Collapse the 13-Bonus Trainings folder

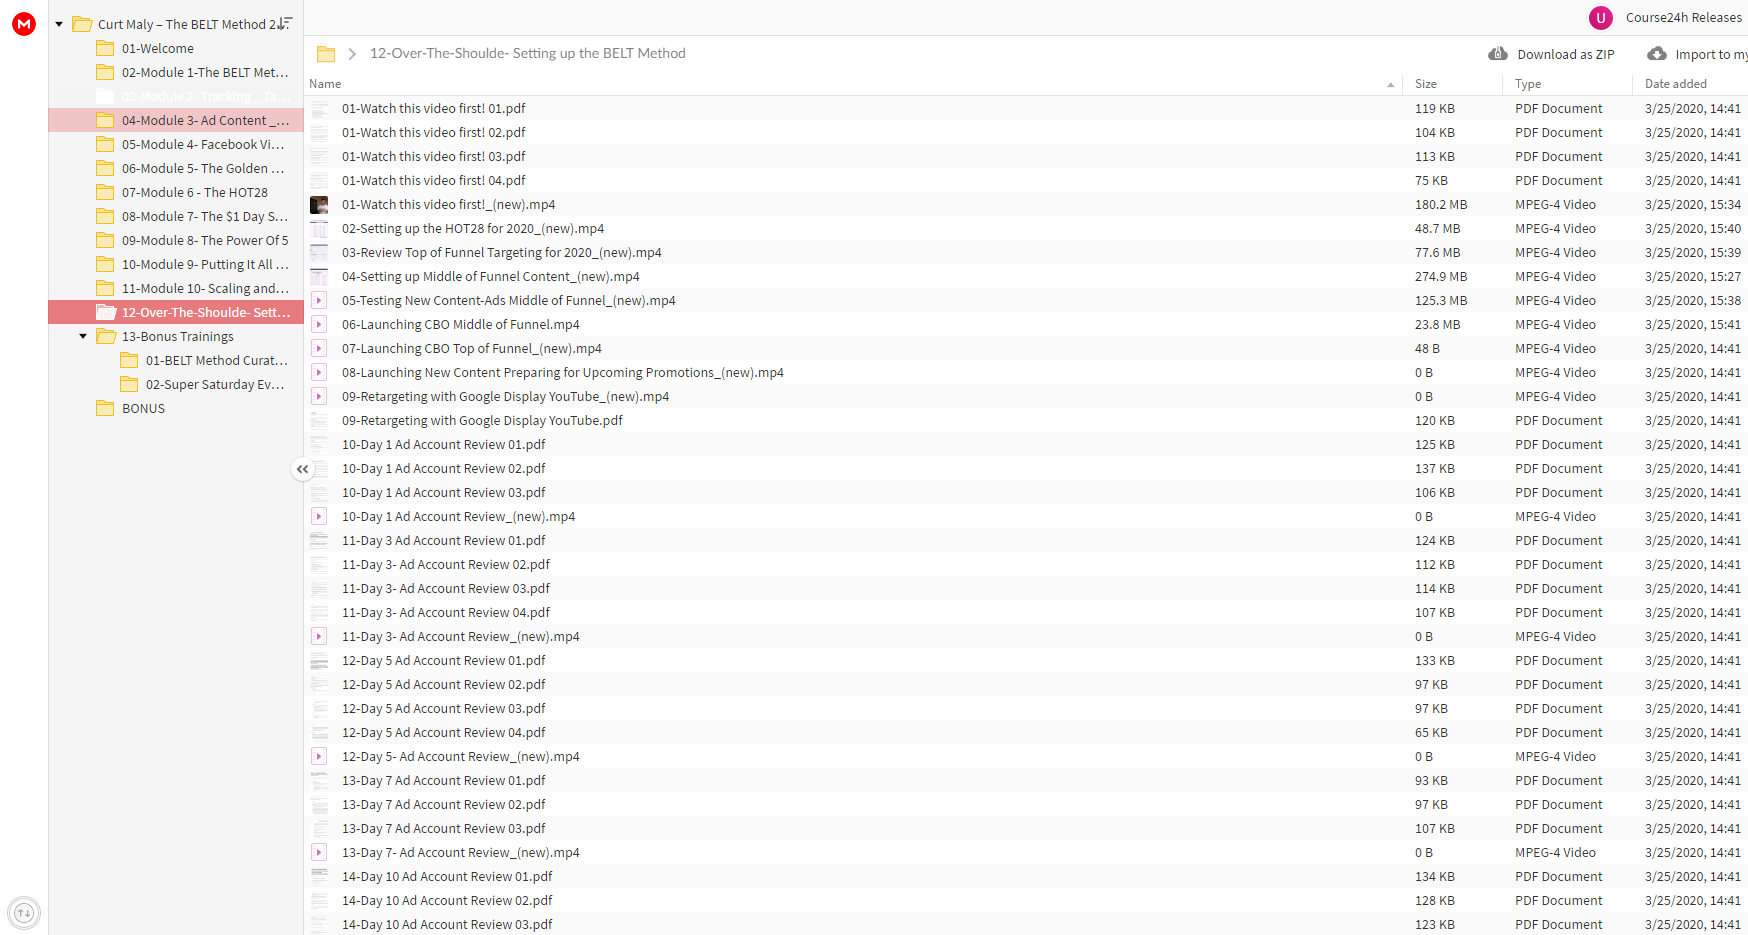(x=83, y=336)
